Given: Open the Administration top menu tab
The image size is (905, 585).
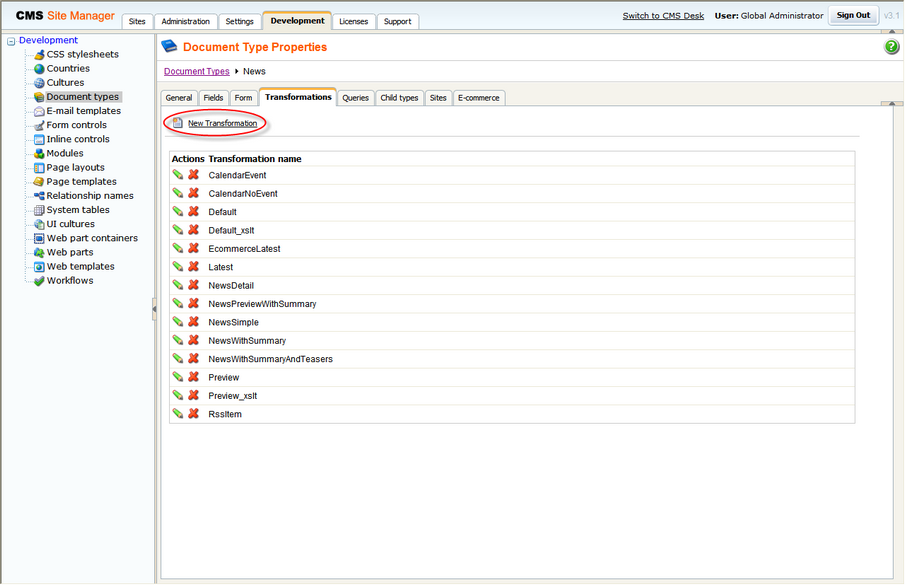Looking at the screenshot, I should click(186, 21).
